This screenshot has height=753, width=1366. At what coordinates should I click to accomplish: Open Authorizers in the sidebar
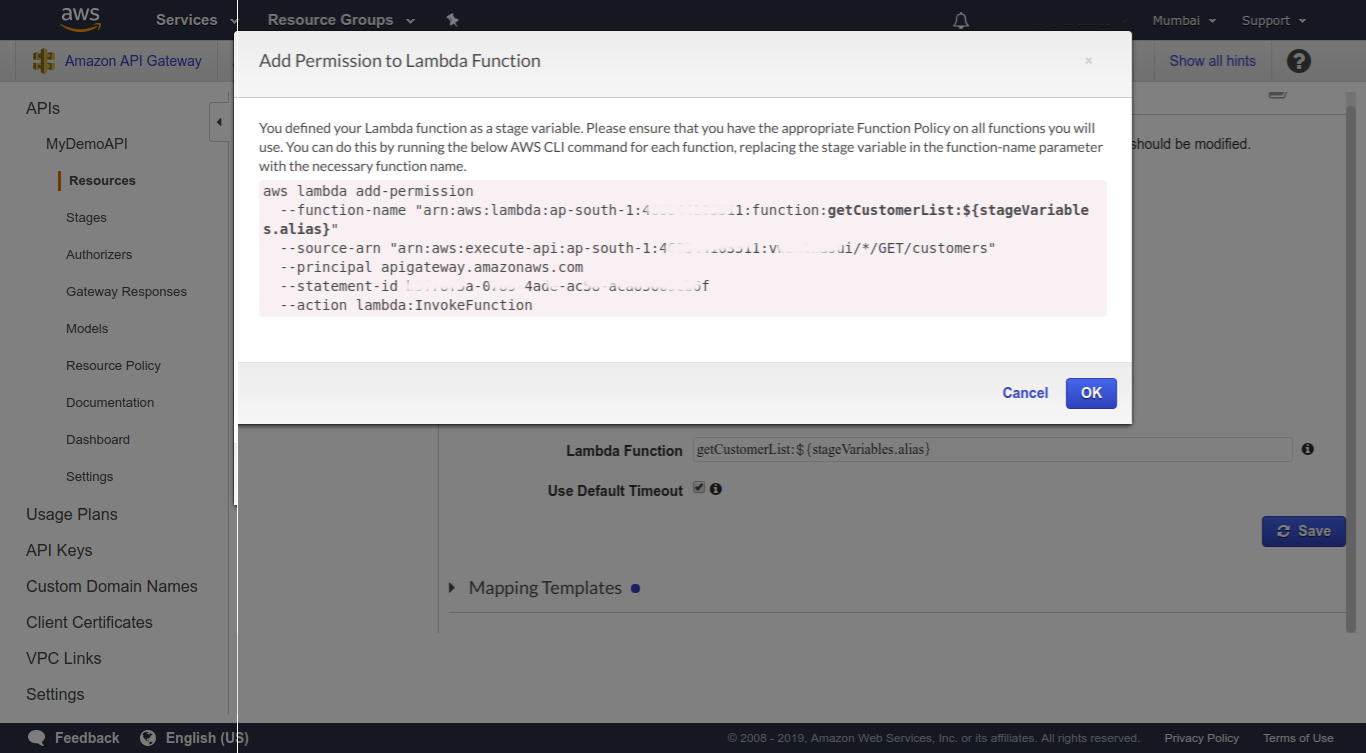pyautogui.click(x=99, y=255)
